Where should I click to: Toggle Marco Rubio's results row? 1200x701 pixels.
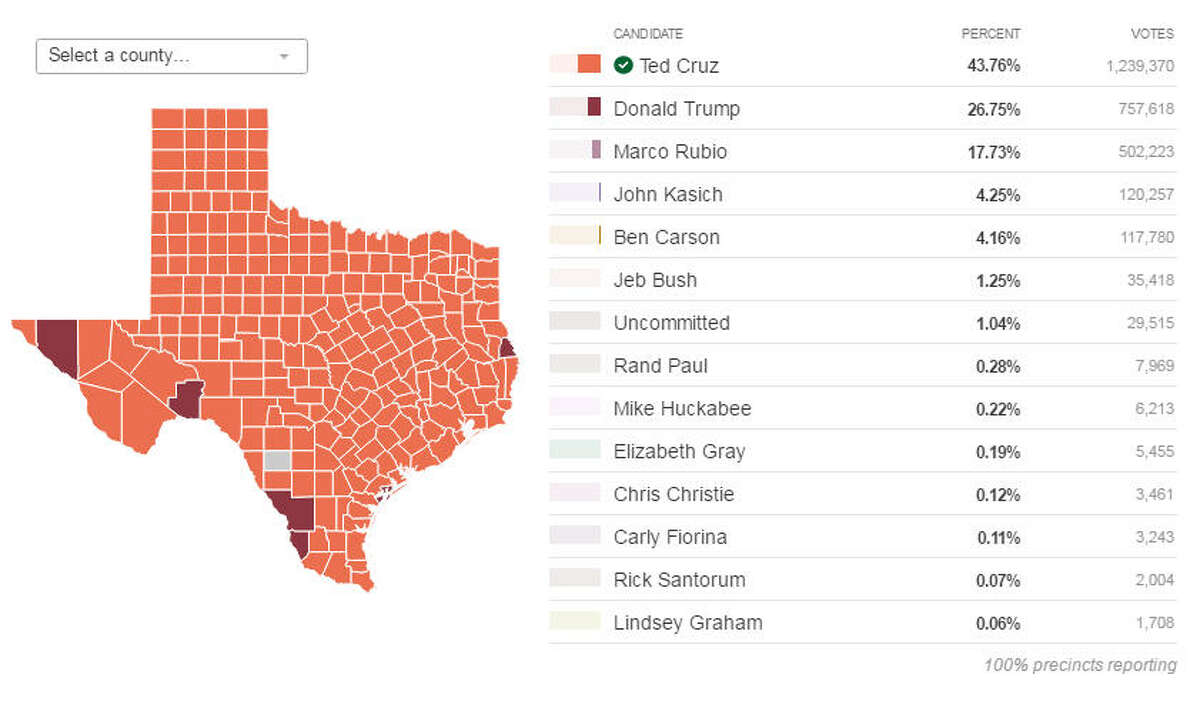(x=670, y=151)
